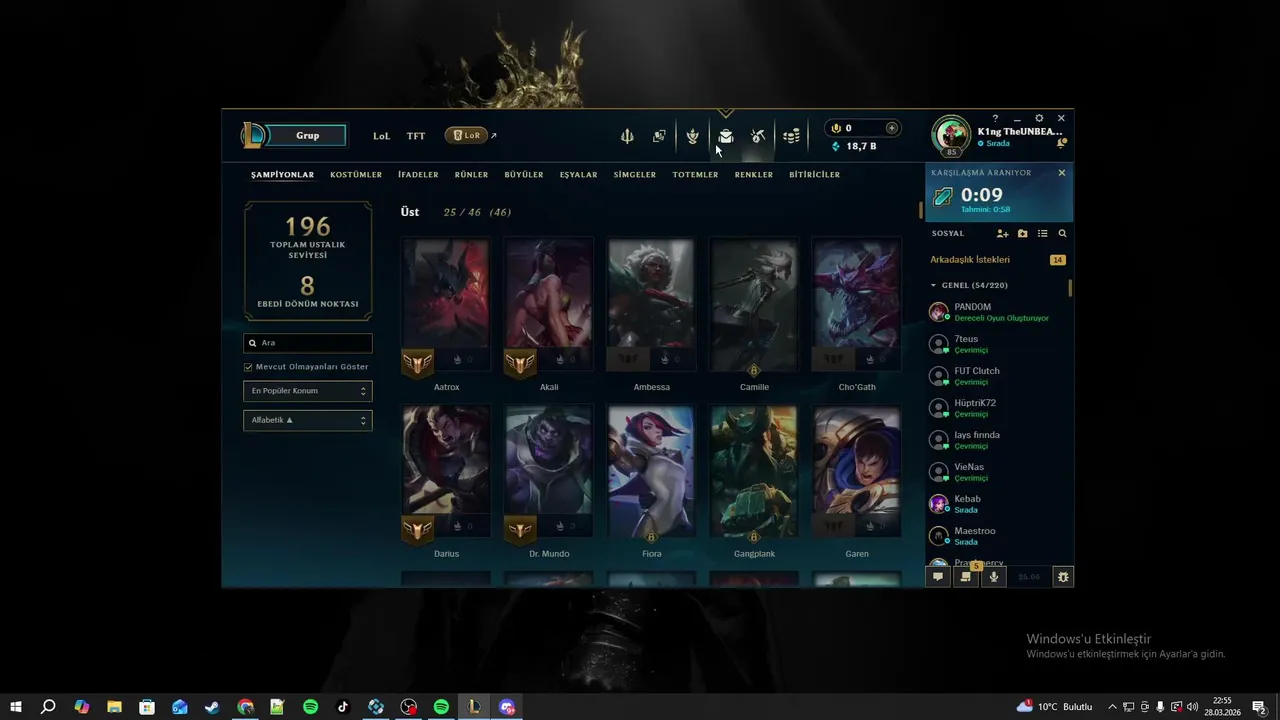This screenshot has width=1280, height=720.
Task: Switch to the BÜYÜLER tab
Action: [524, 175]
